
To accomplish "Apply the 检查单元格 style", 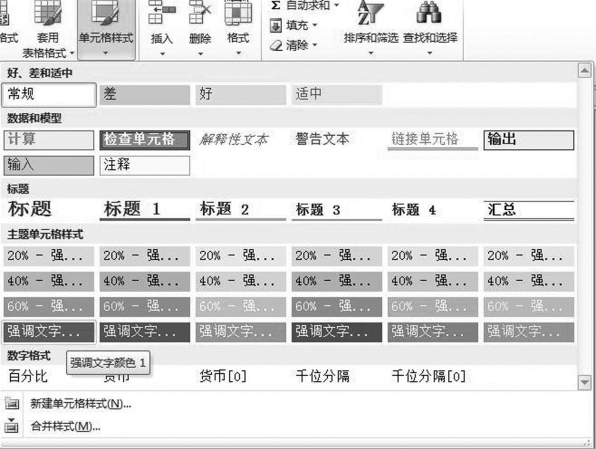I will click(145, 140).
